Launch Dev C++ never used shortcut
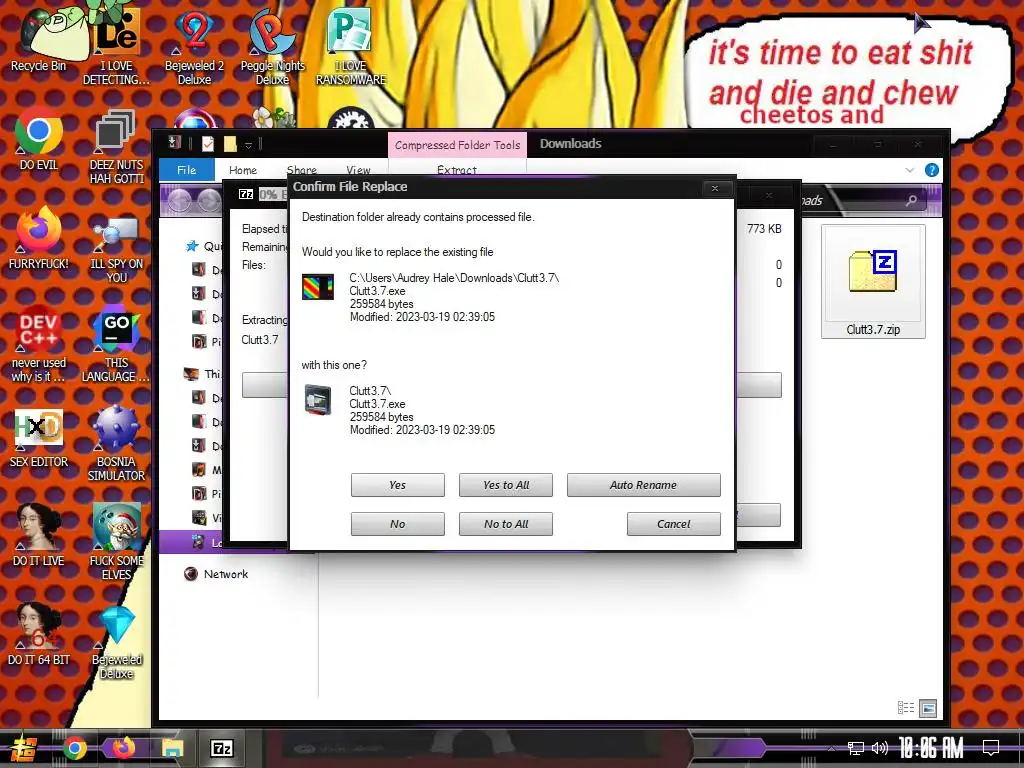 point(39,343)
